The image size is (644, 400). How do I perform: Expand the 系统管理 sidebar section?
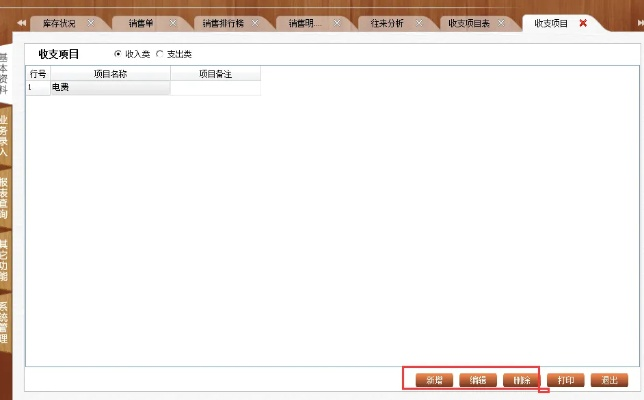coord(4,322)
